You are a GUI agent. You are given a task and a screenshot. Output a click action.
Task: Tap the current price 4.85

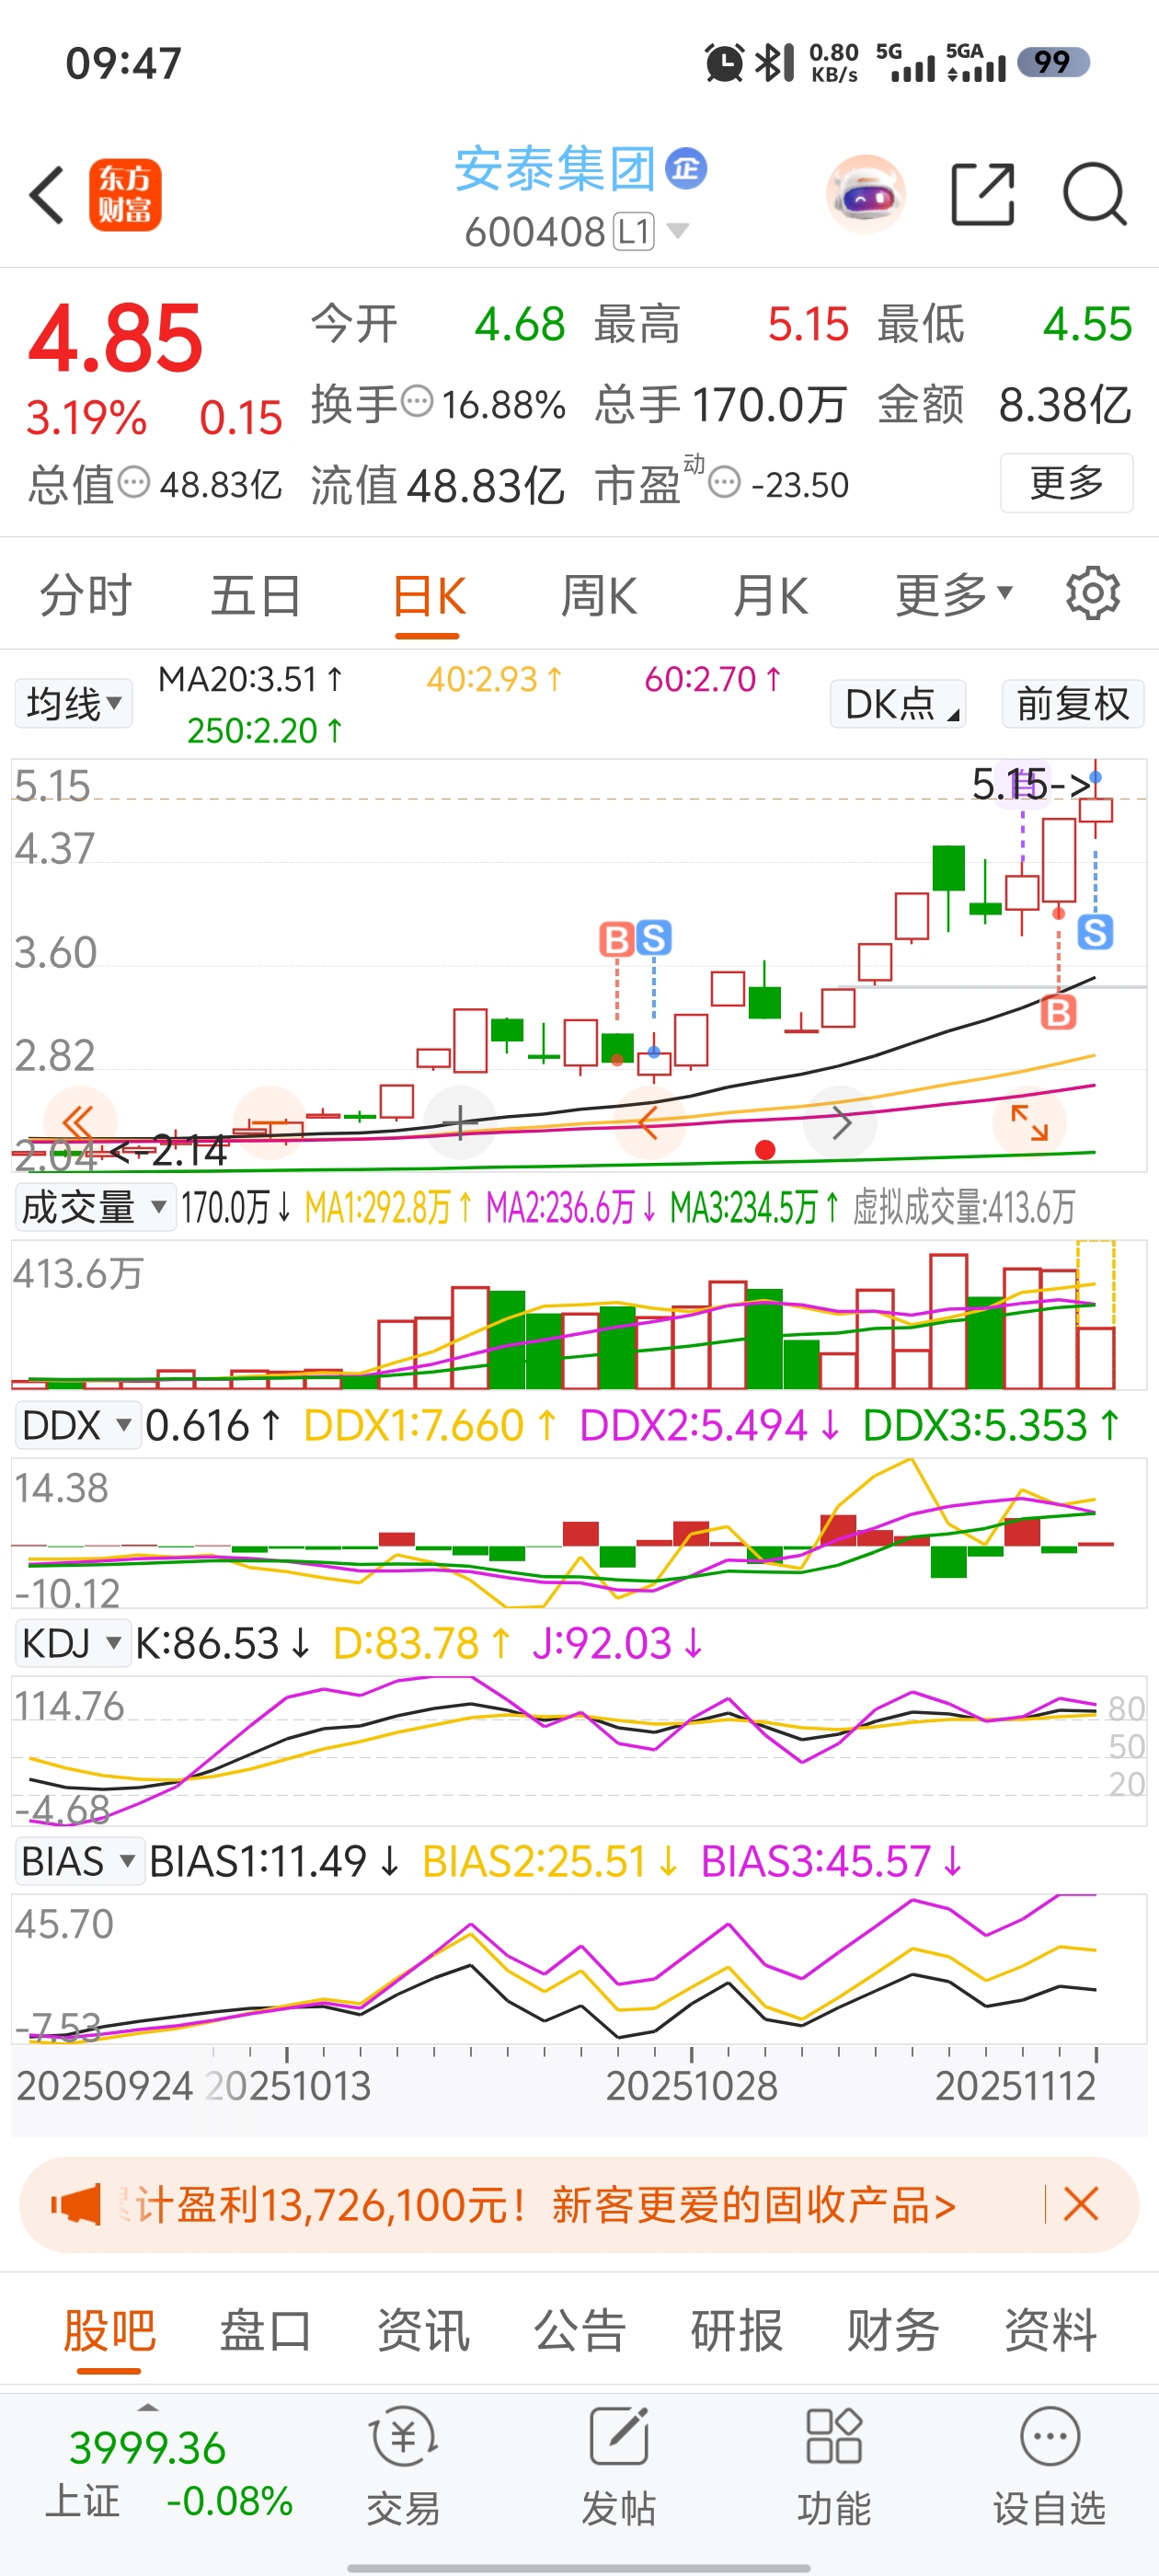[x=116, y=339]
